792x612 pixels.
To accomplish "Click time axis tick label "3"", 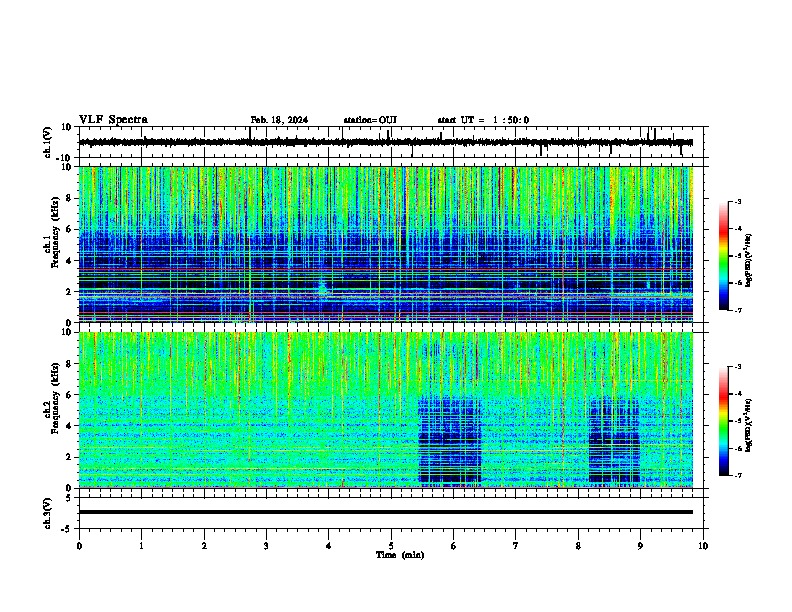I will [x=266, y=546].
